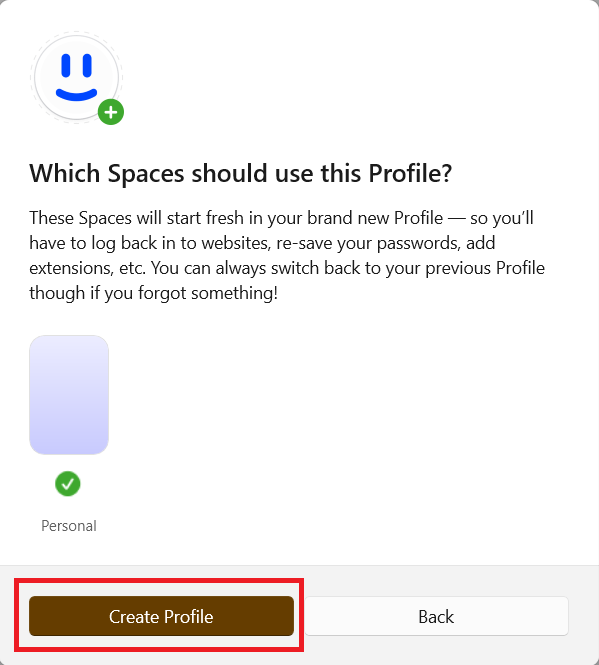
Task: Click the Personal space label
Action: [69, 526]
